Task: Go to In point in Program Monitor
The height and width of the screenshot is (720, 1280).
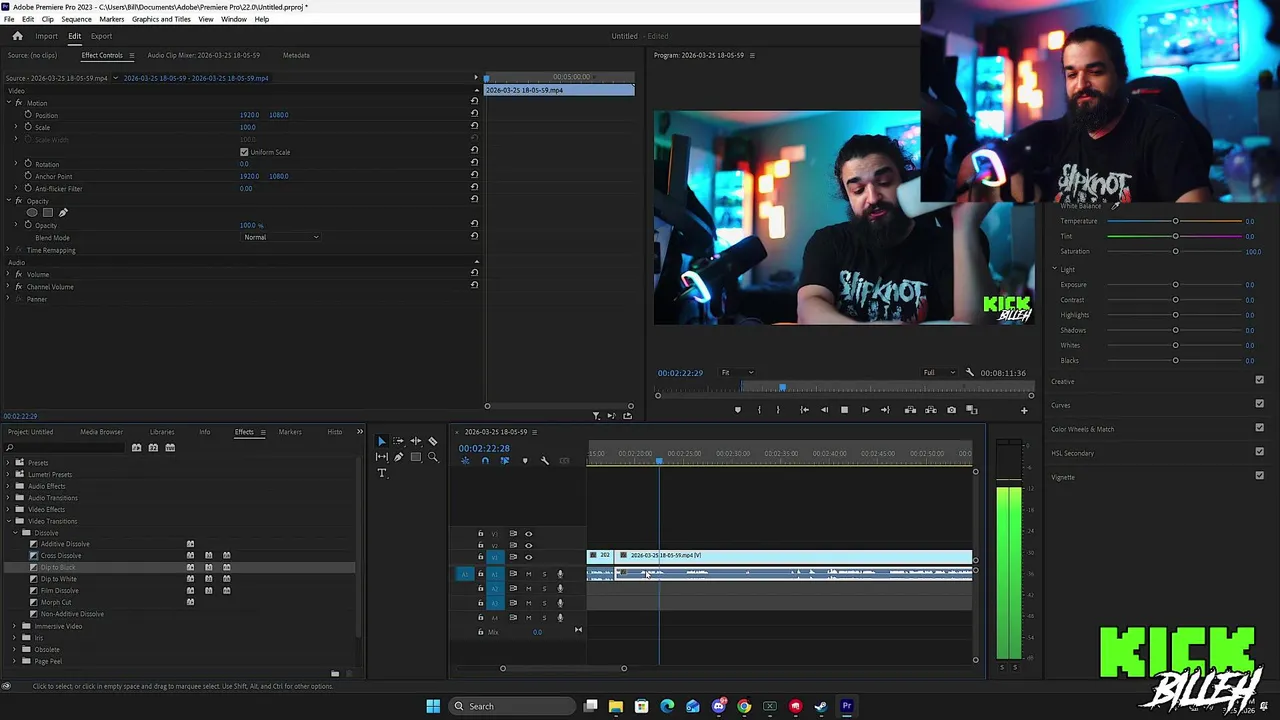Action: click(x=804, y=410)
